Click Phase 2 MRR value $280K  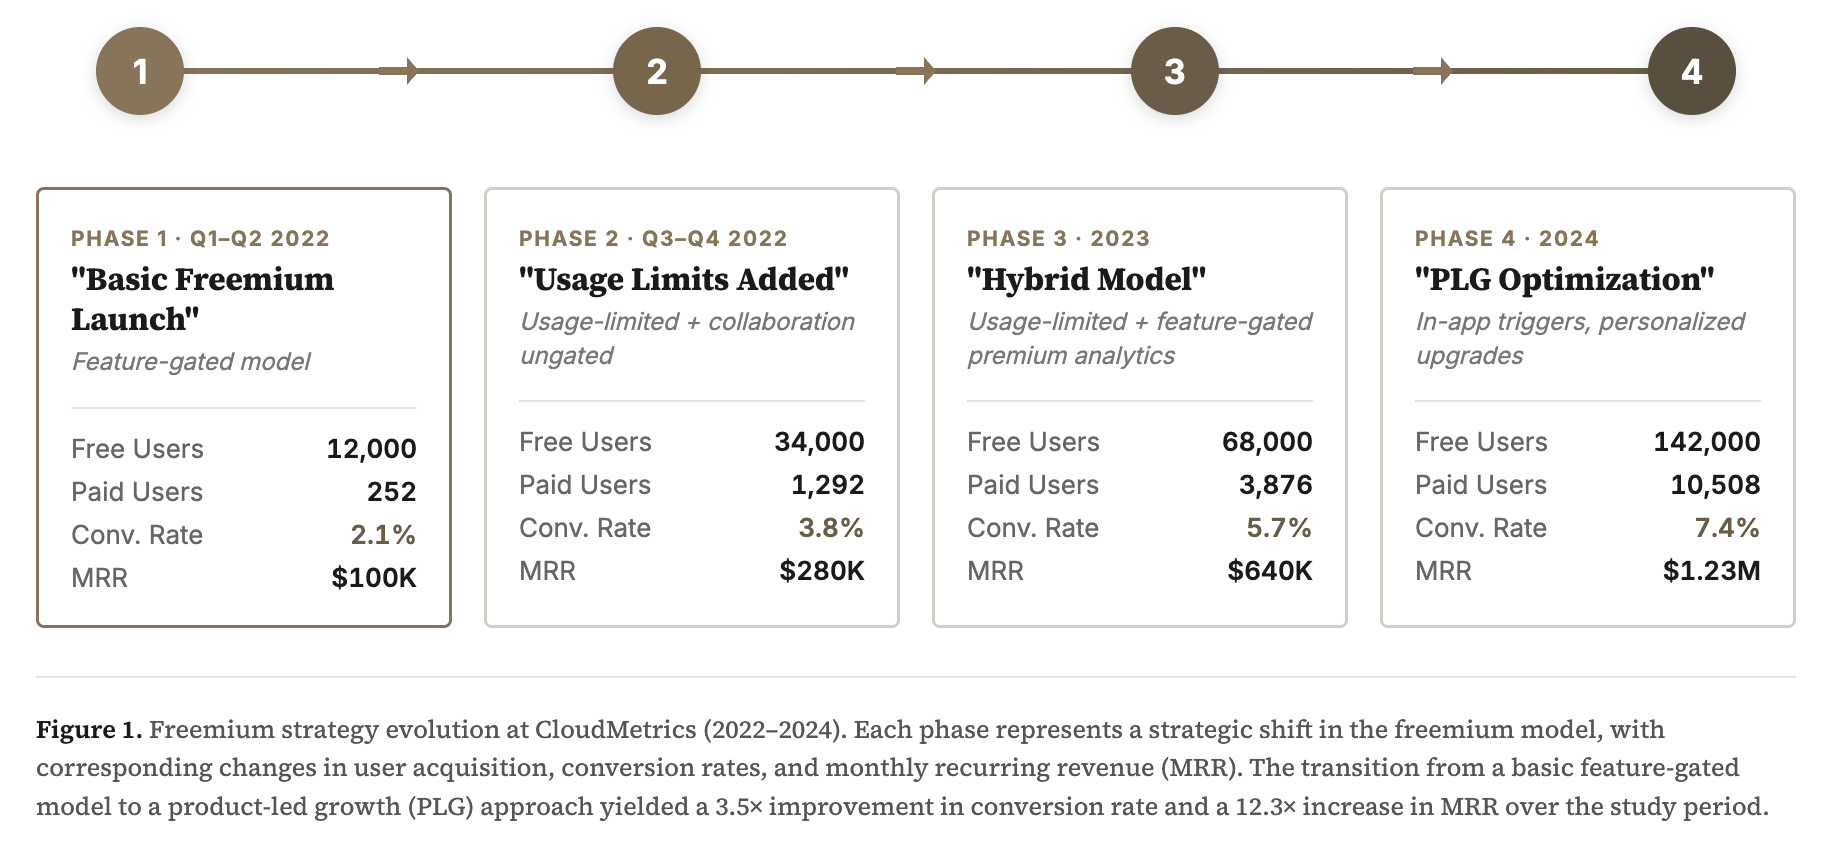pyautogui.click(x=821, y=571)
